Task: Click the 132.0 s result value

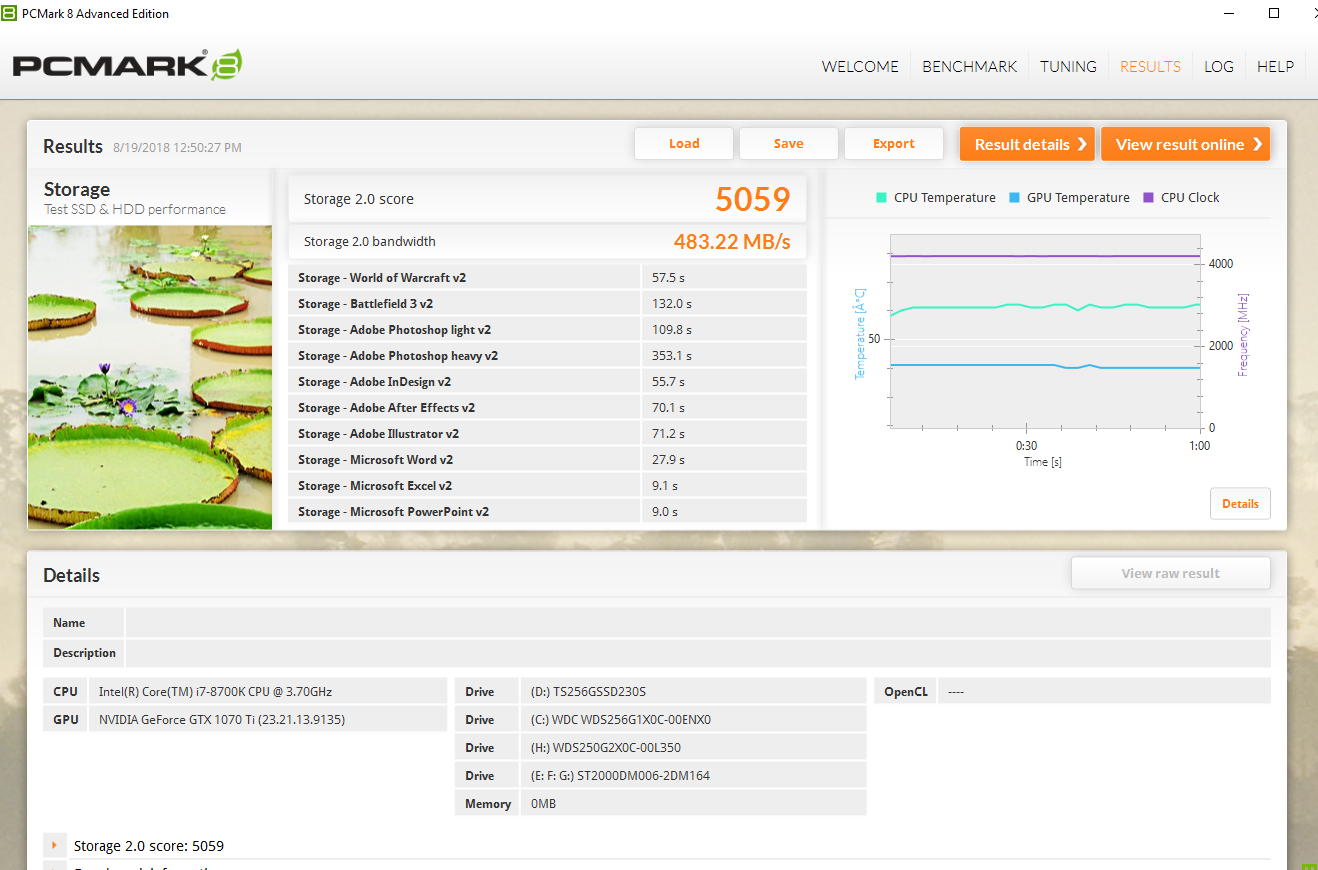Action: (x=672, y=303)
